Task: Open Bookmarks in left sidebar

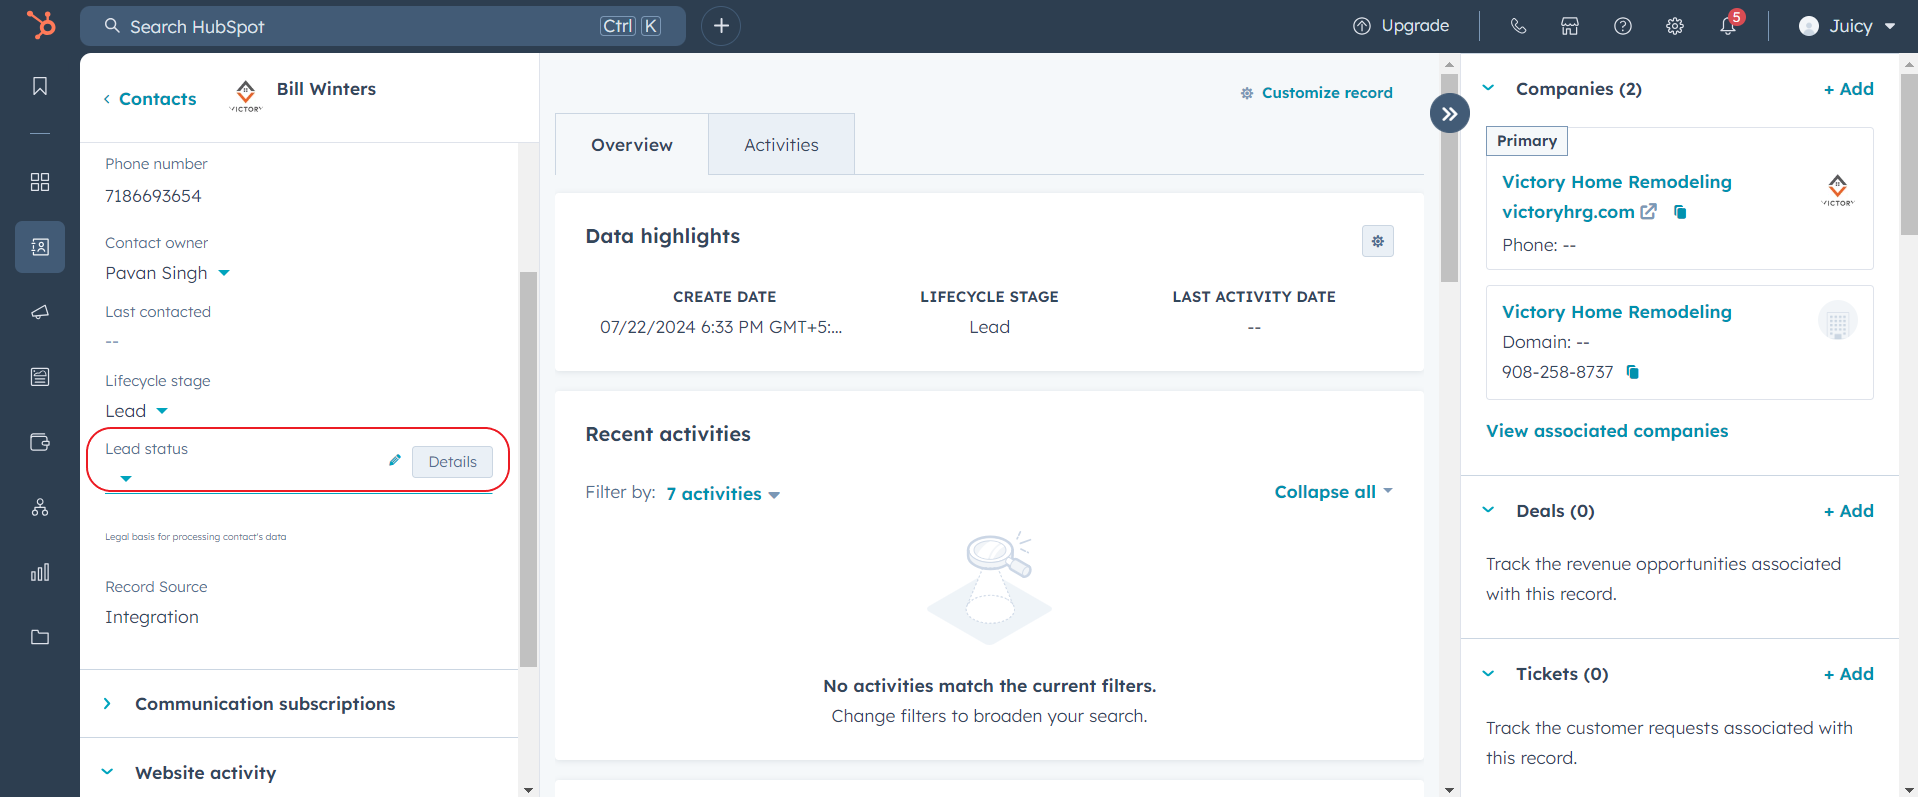Action: coord(40,87)
